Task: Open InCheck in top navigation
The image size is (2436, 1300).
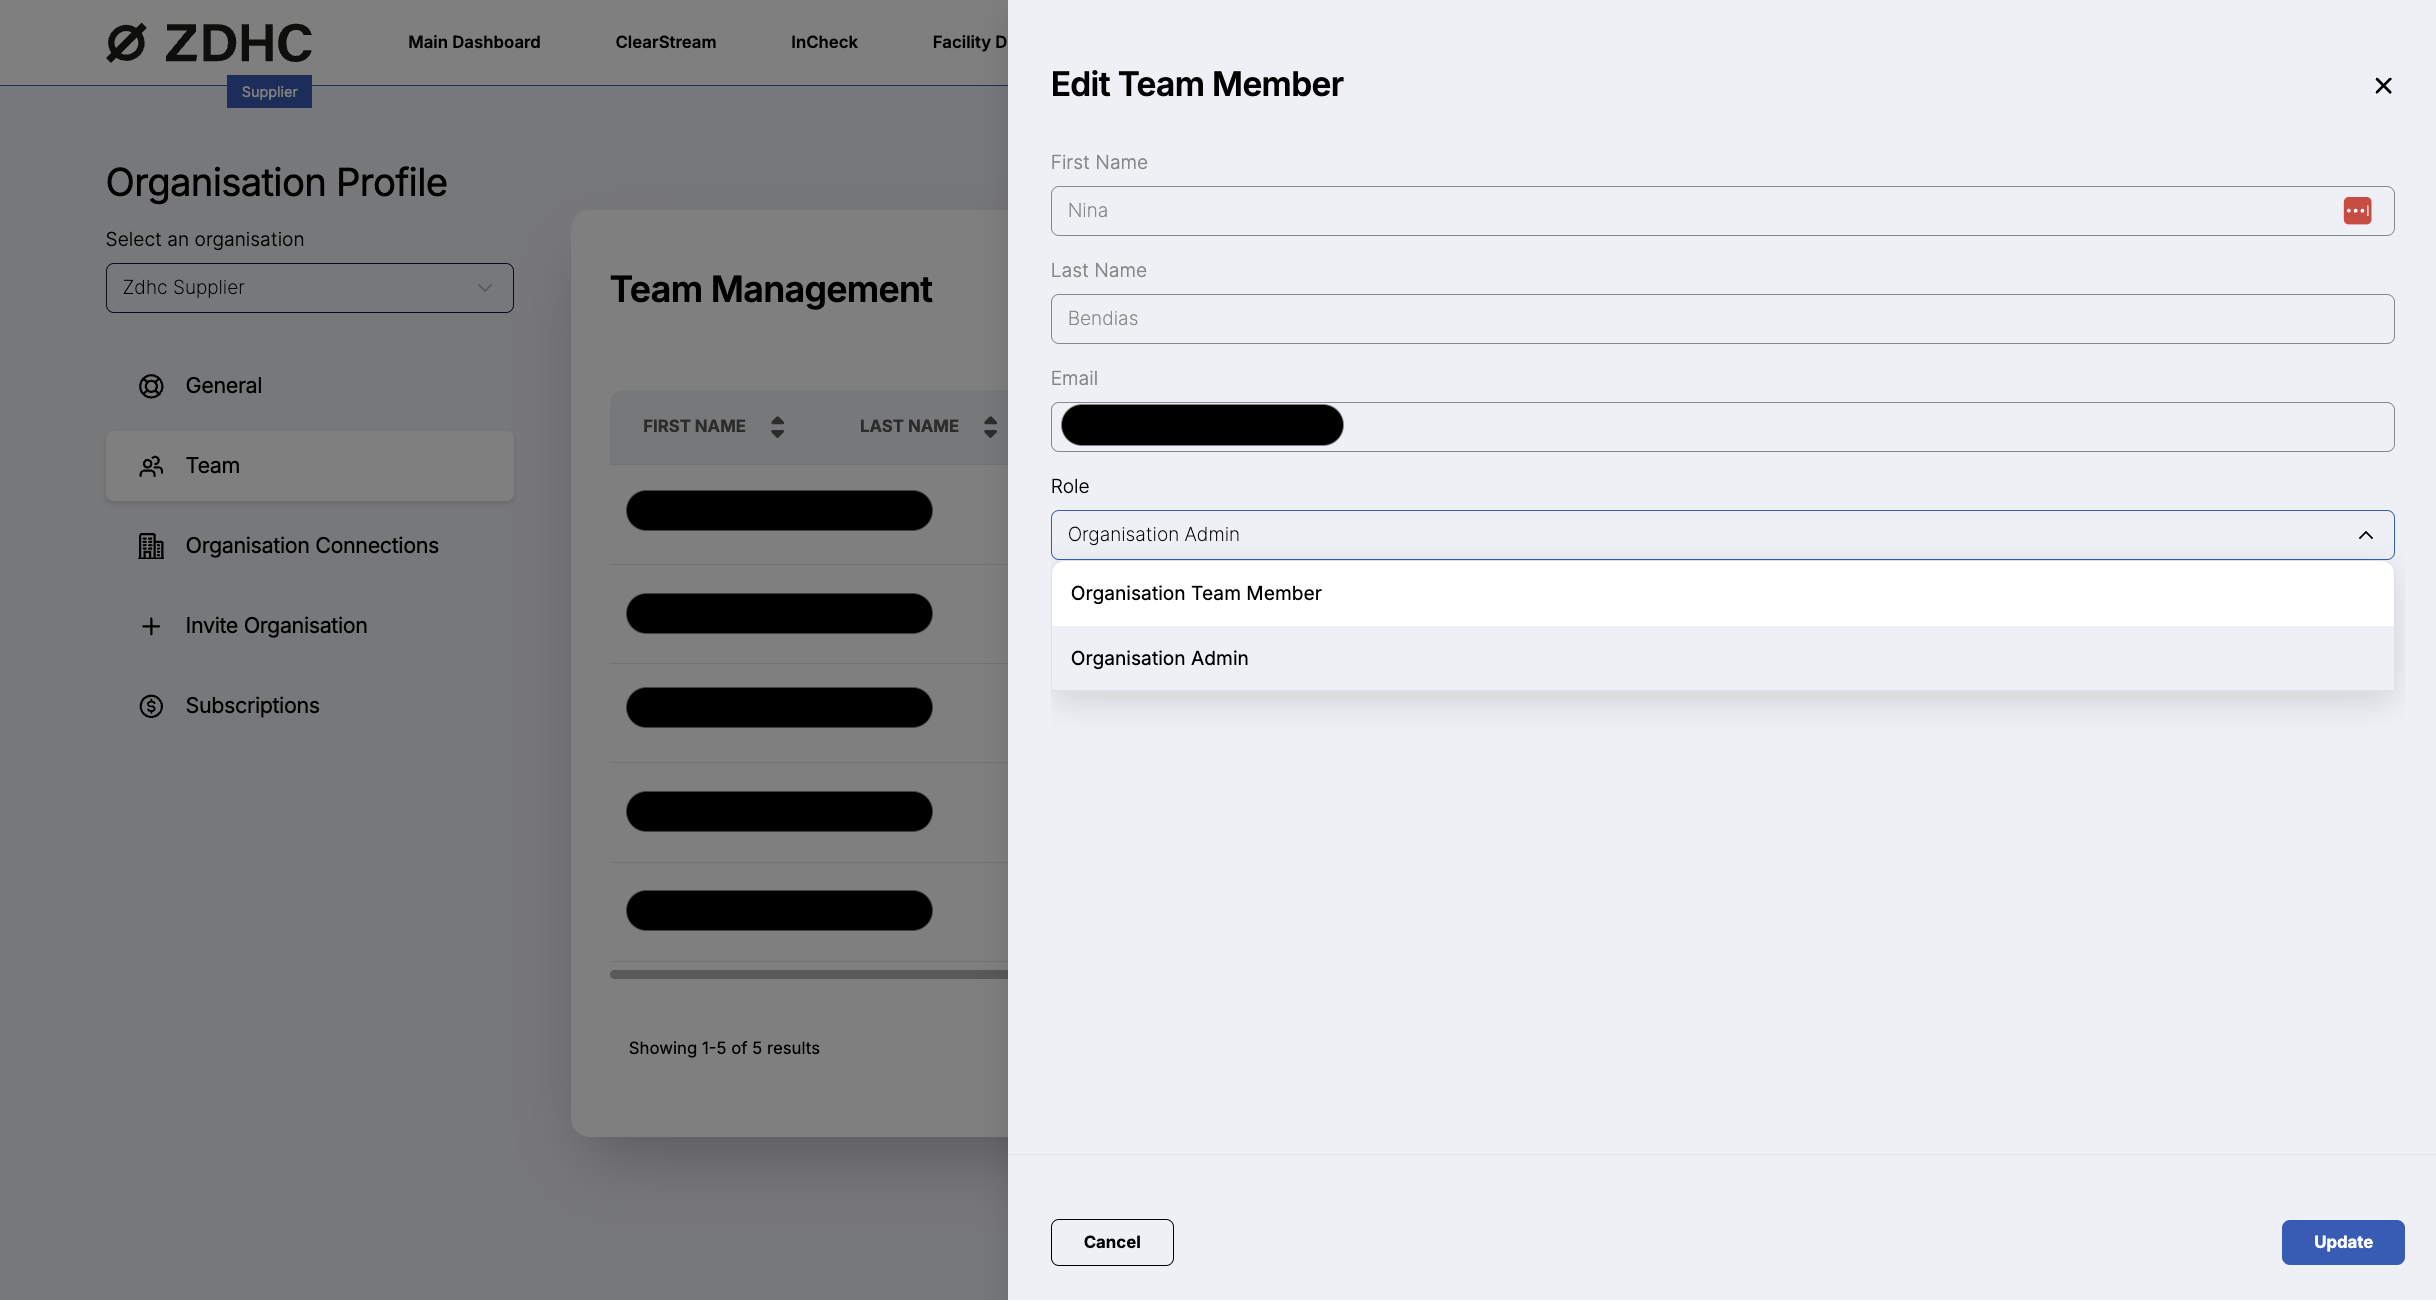Action: coord(824,42)
